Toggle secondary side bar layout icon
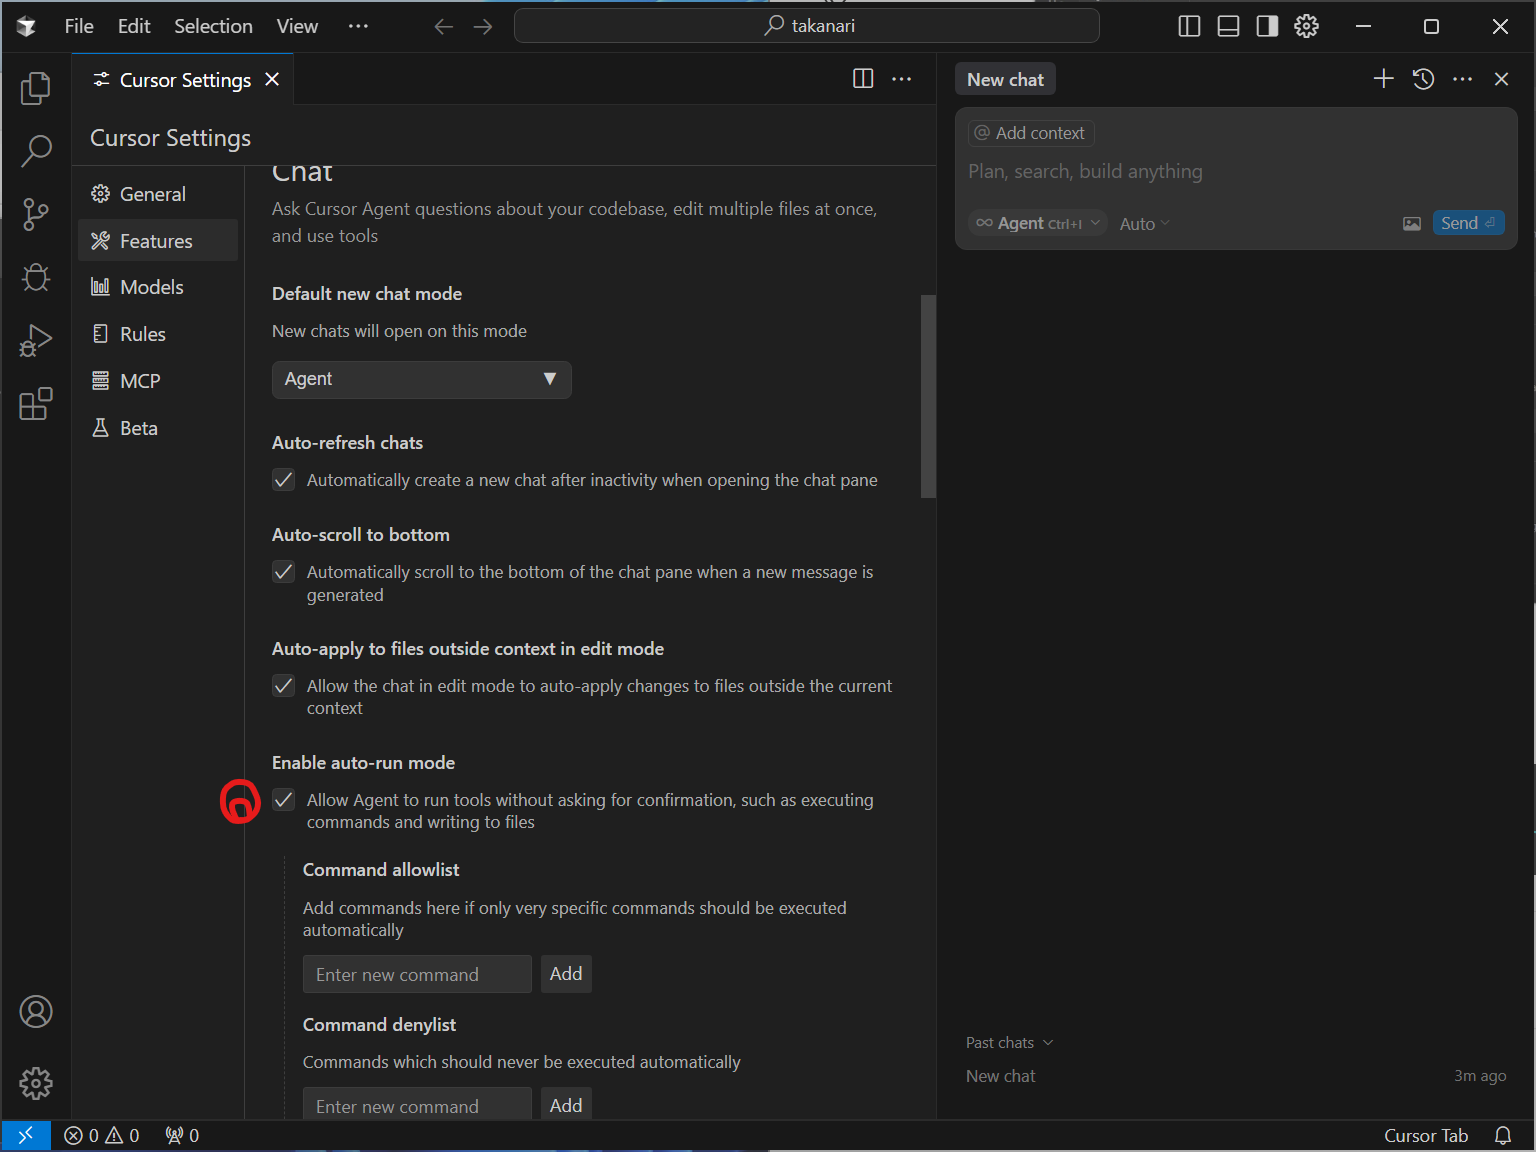 1267,26
